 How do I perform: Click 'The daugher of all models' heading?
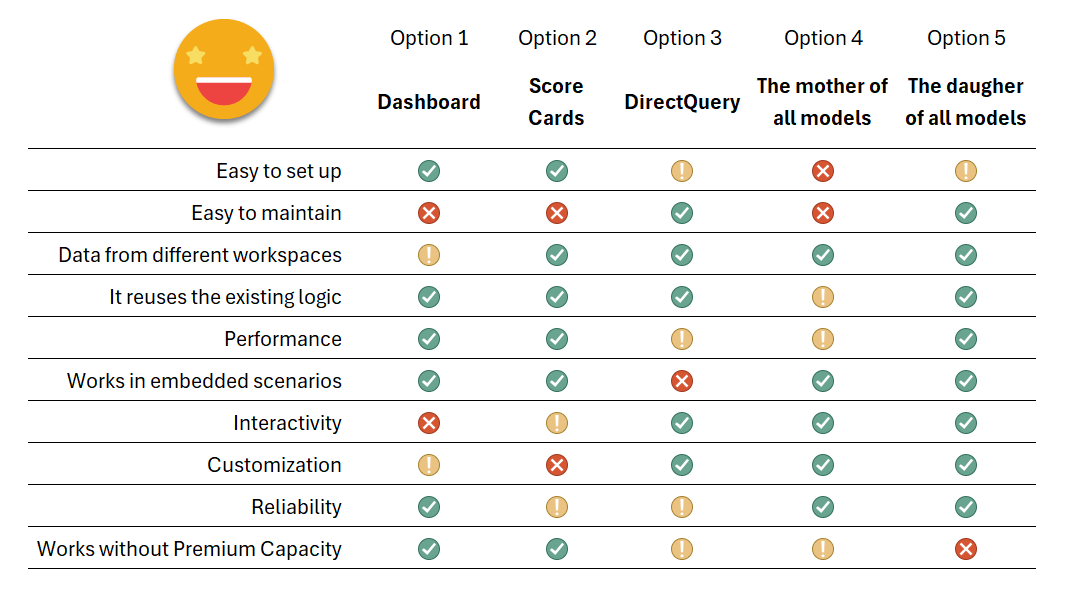pos(965,102)
